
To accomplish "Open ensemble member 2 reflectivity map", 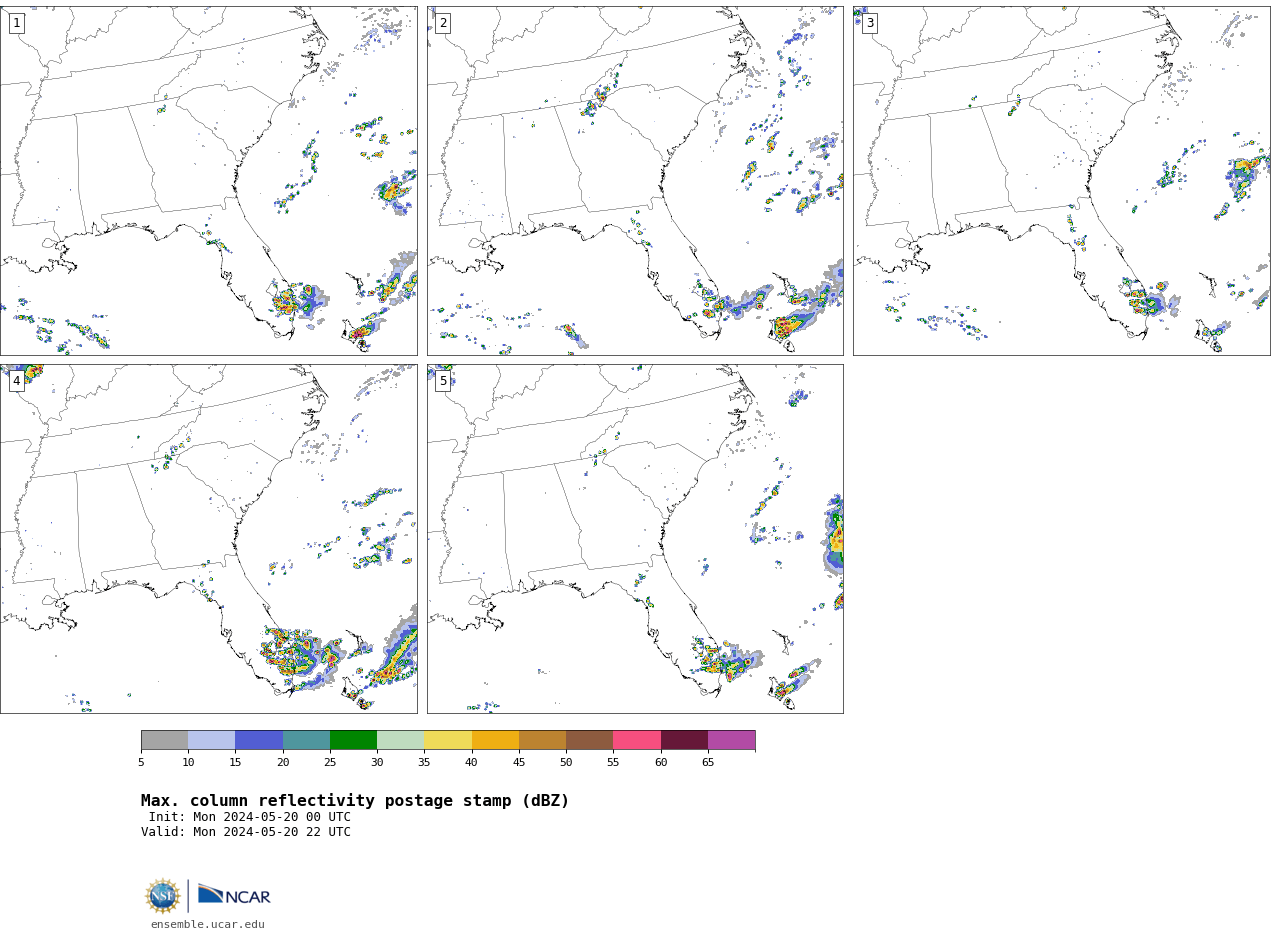I will point(635,181).
